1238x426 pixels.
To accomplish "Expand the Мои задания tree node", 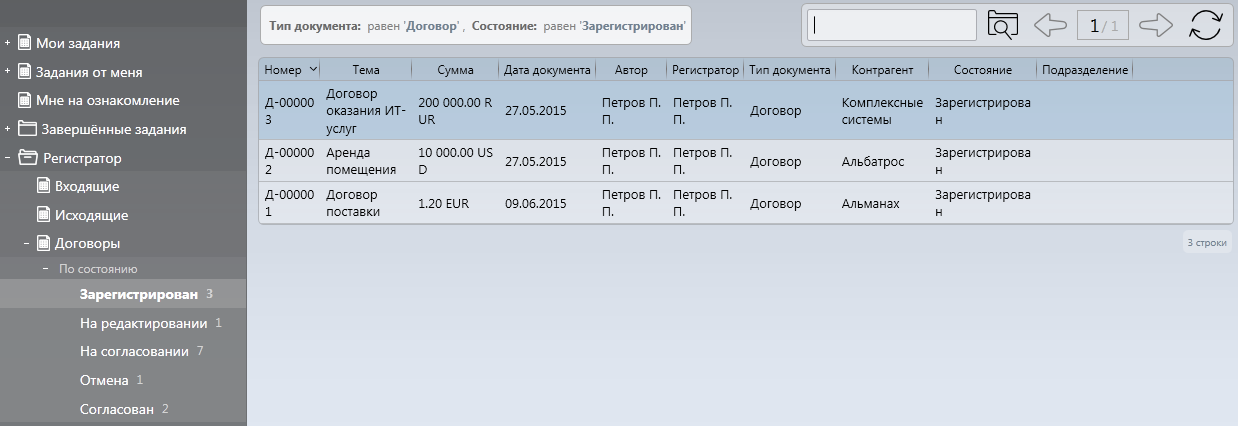I will [8, 43].
